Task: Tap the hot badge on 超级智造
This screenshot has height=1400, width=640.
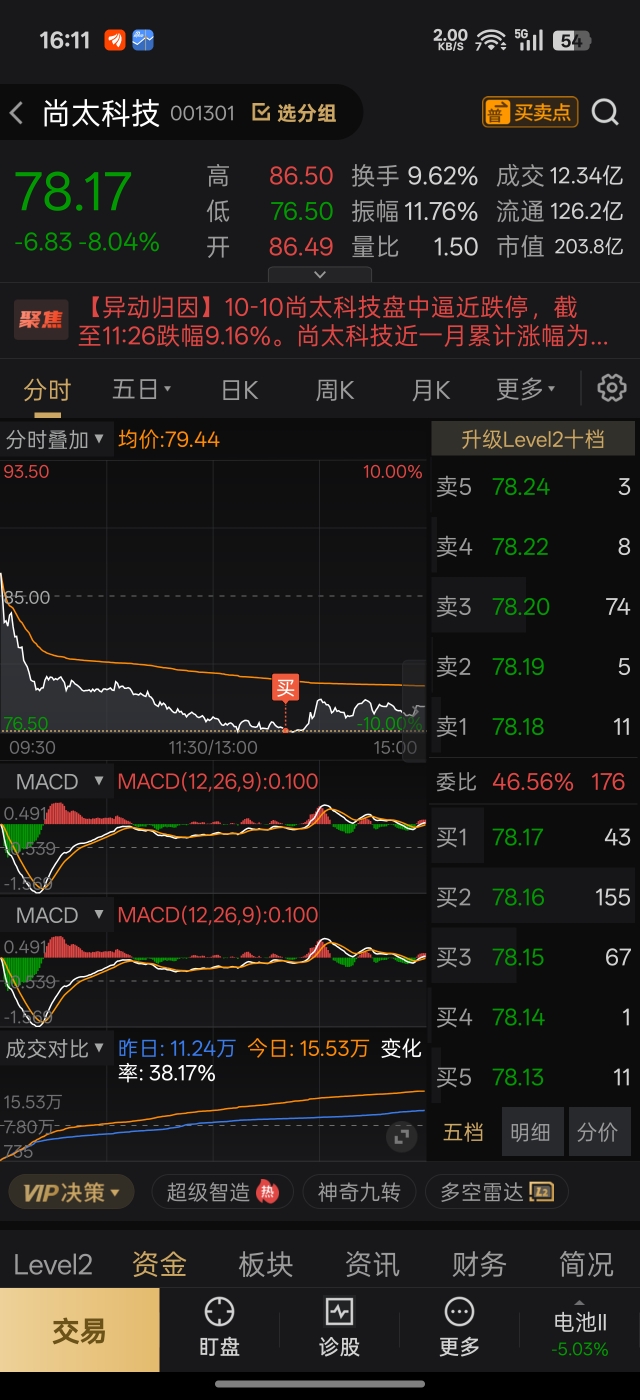Action: click(x=267, y=1192)
